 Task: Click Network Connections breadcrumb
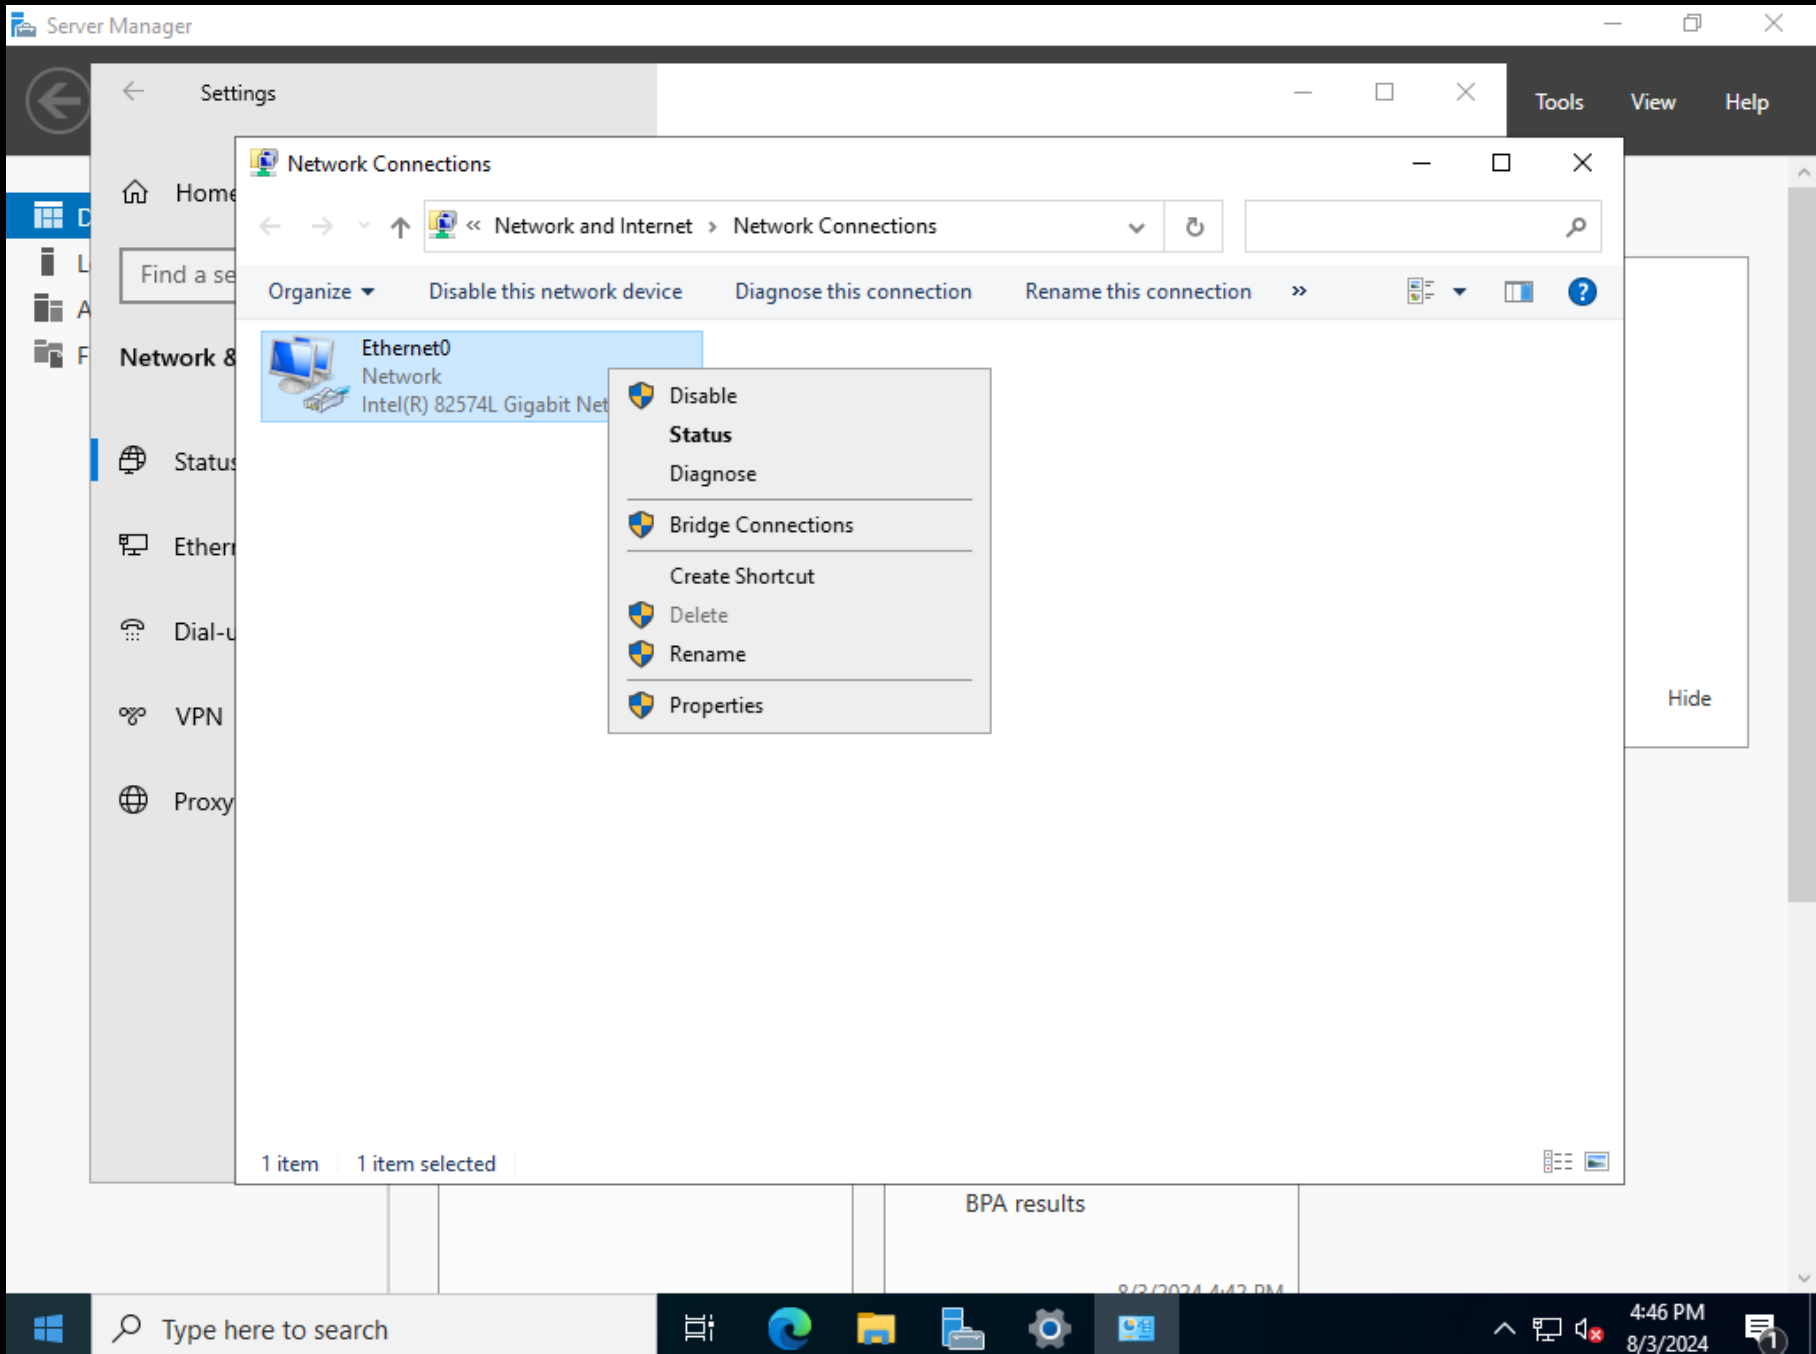click(835, 226)
